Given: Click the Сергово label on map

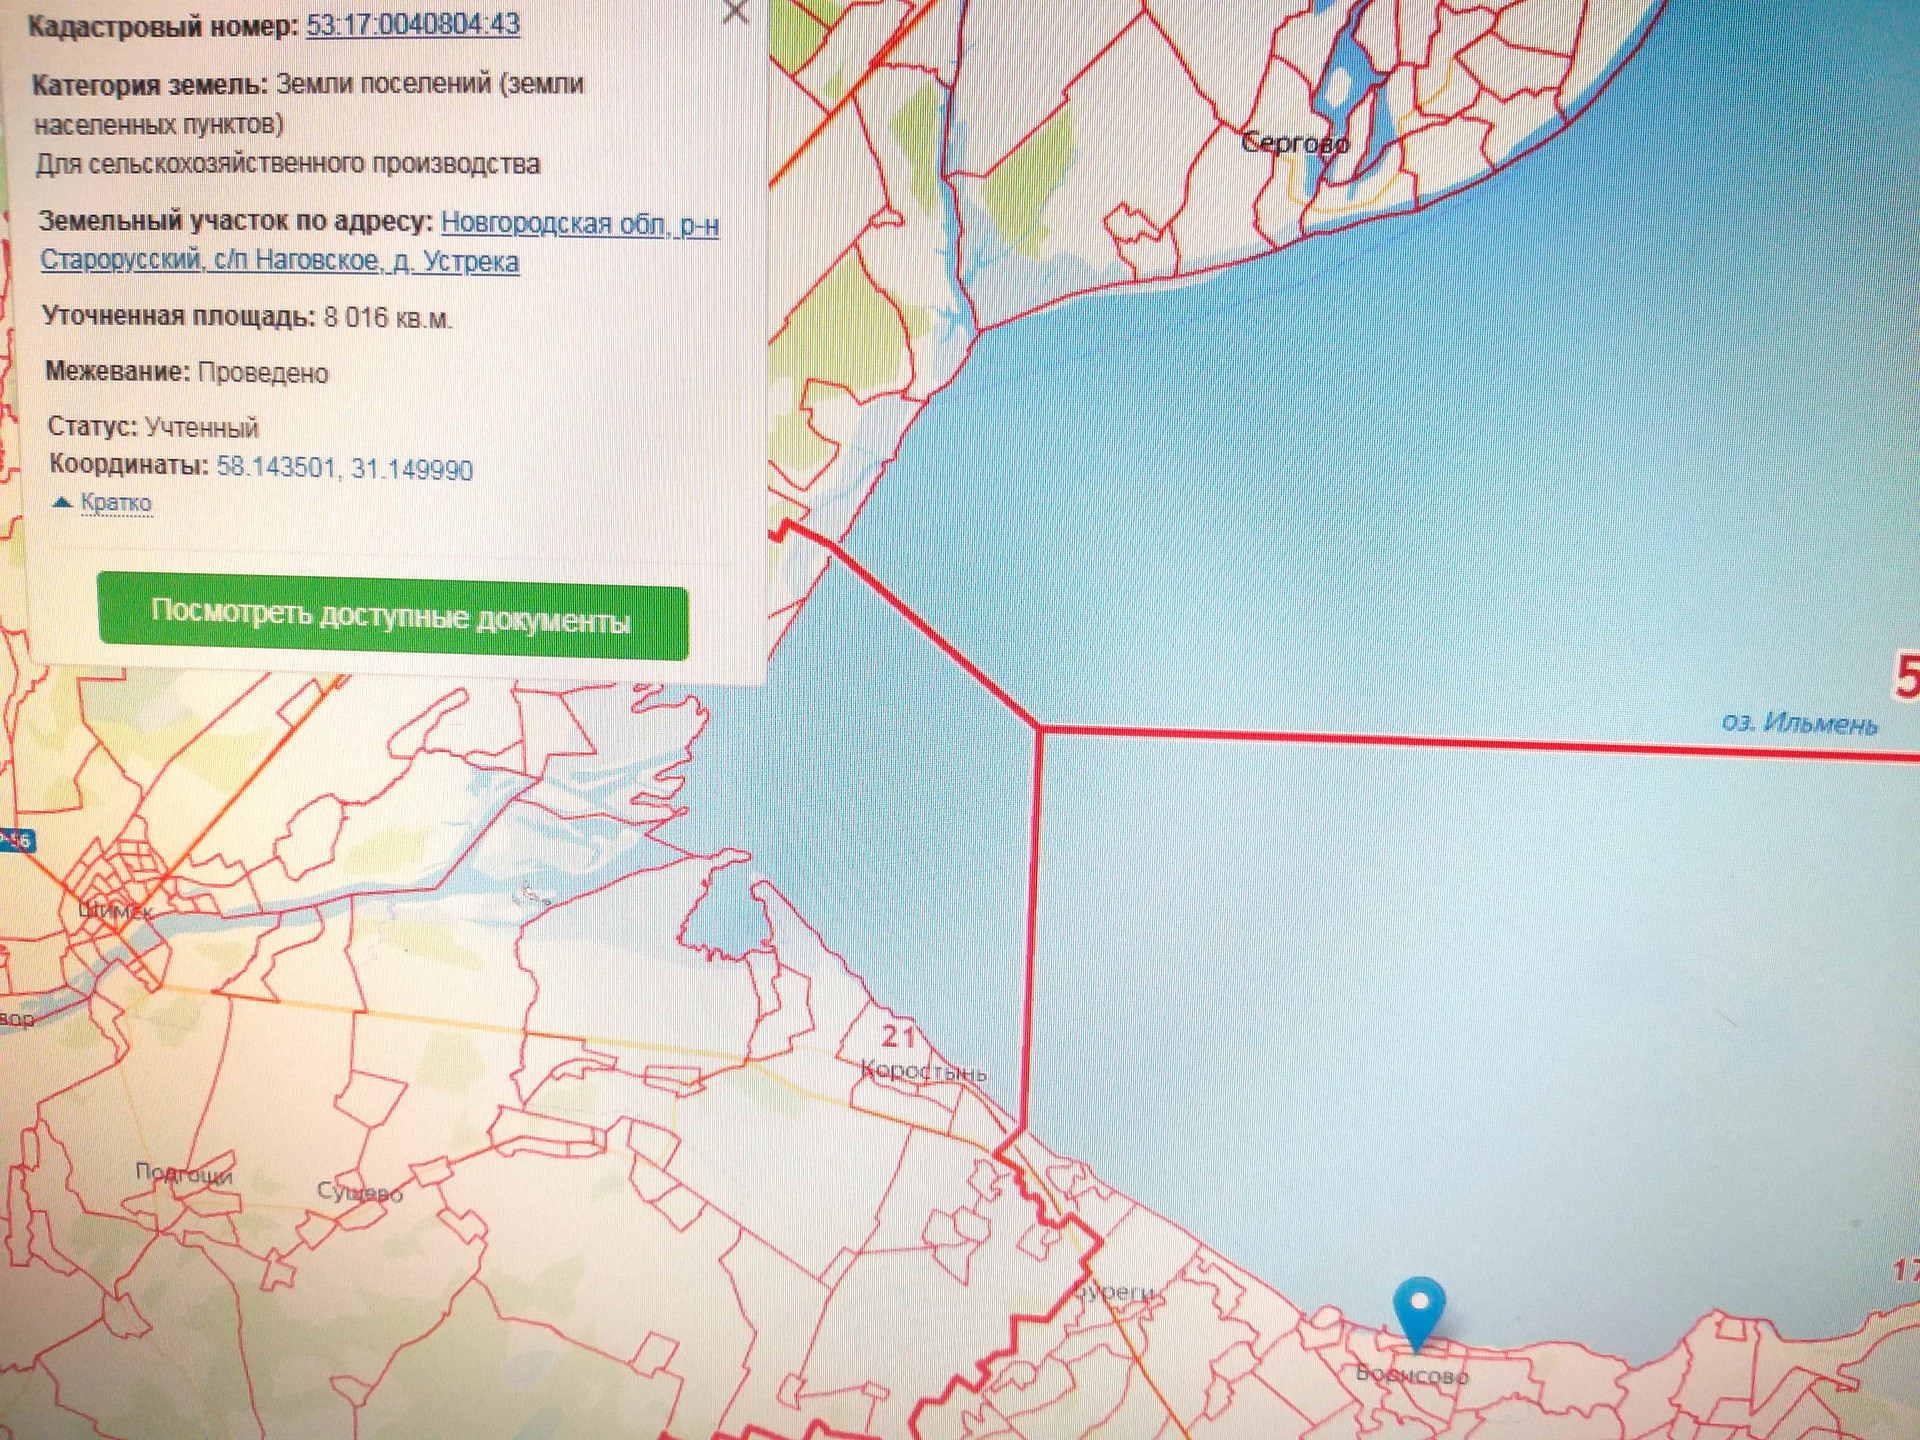Looking at the screenshot, I should (1294, 143).
